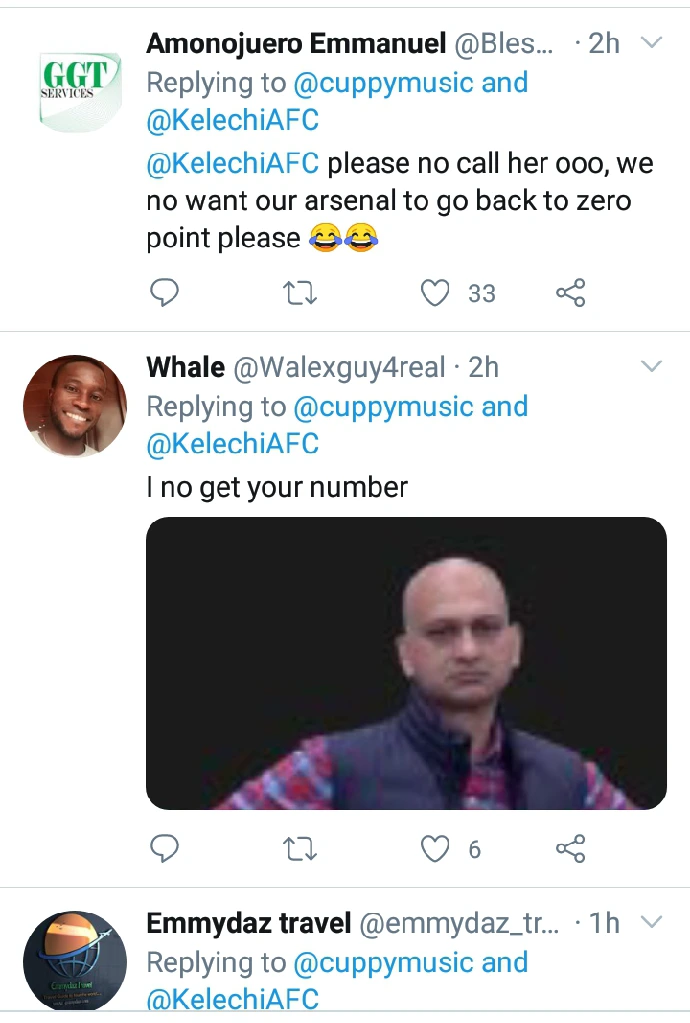
Task: Like Whale's tweet with 6 likes
Action: [435, 849]
